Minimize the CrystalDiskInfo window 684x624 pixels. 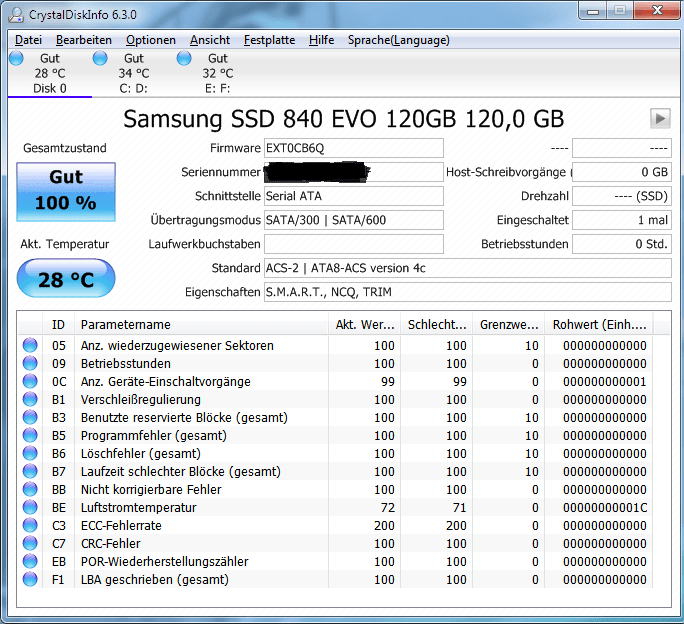pyautogui.click(x=593, y=11)
